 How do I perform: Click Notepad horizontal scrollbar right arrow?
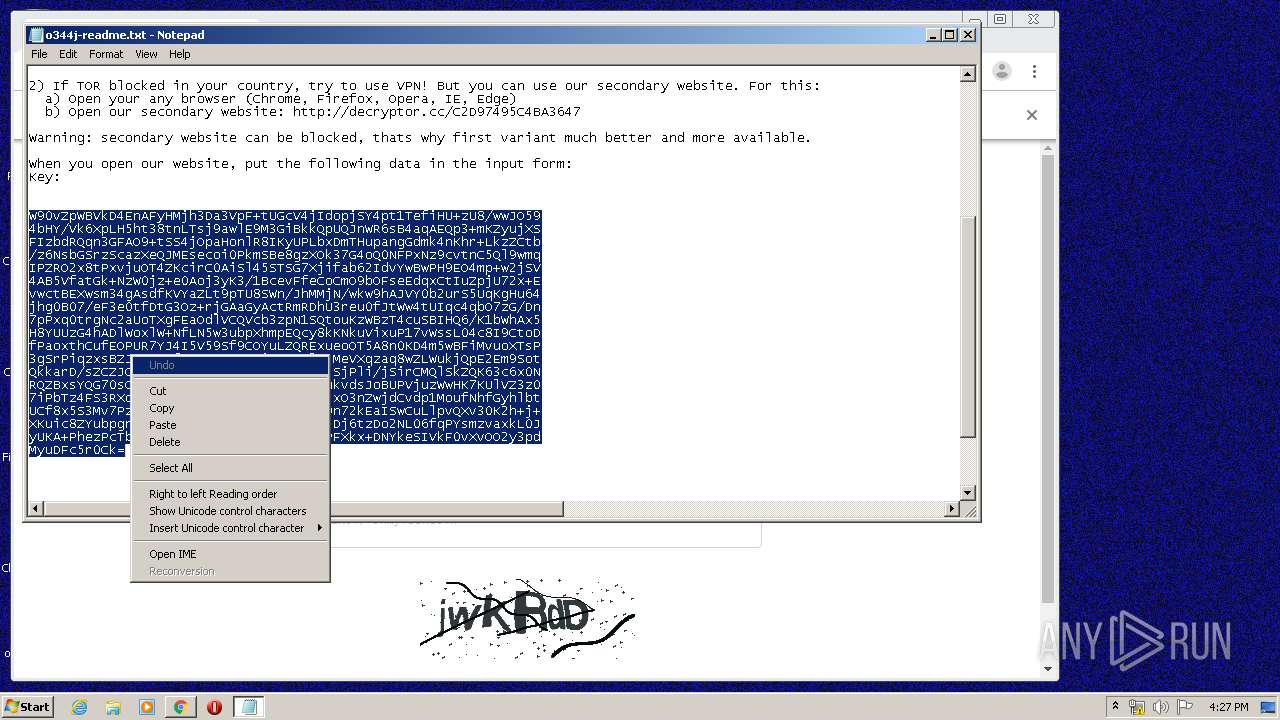pyautogui.click(x=951, y=509)
